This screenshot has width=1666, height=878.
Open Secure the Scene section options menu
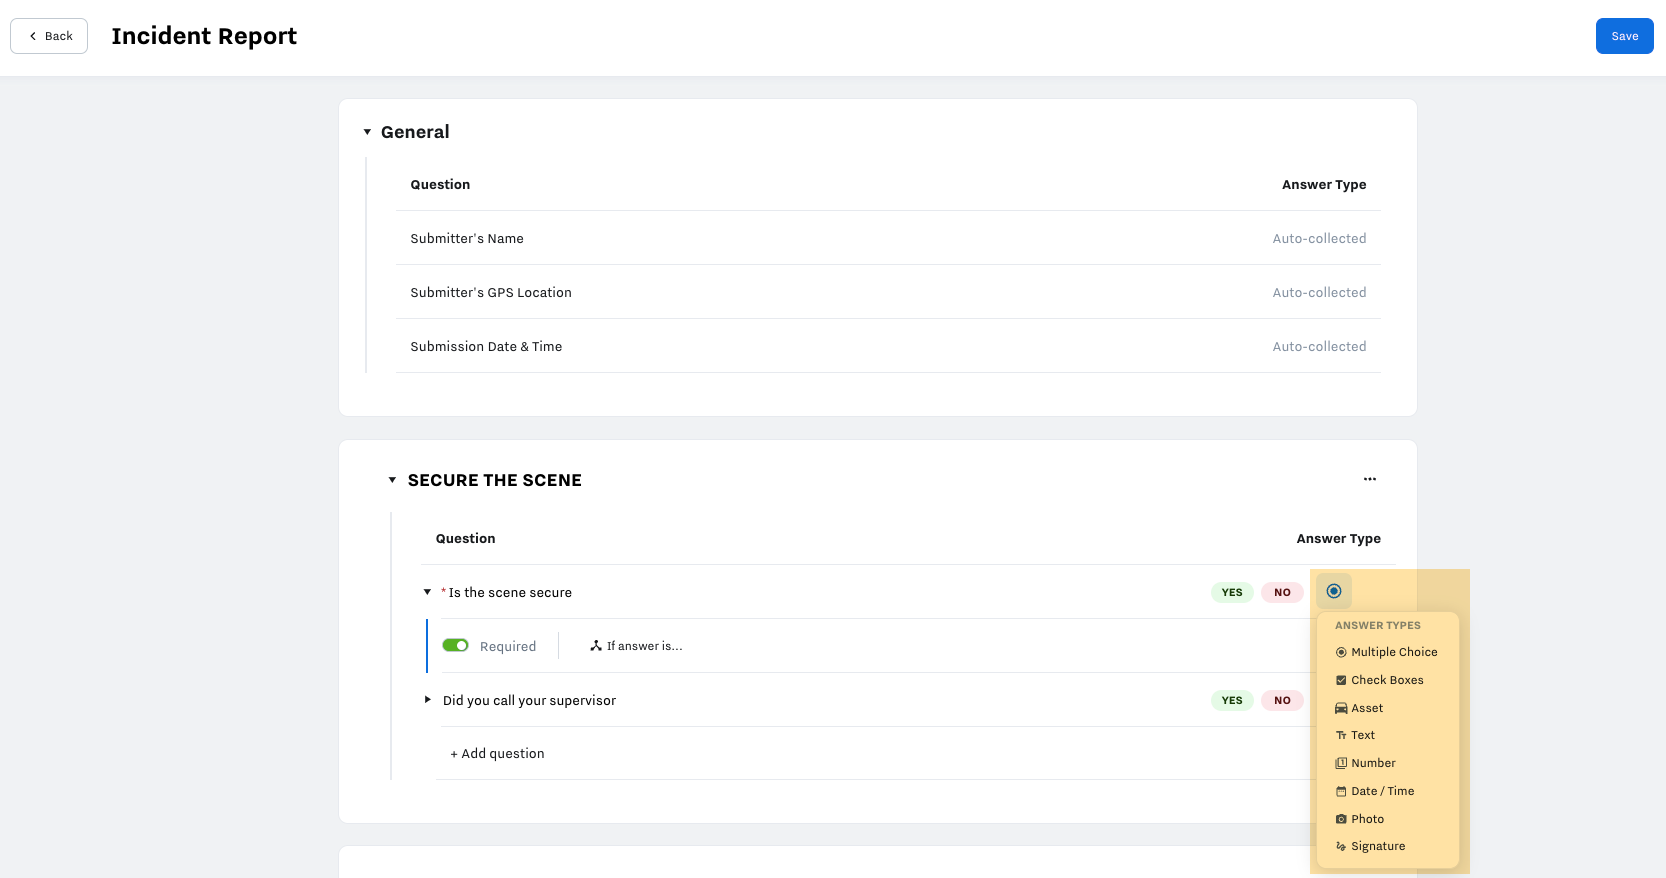[1369, 479]
